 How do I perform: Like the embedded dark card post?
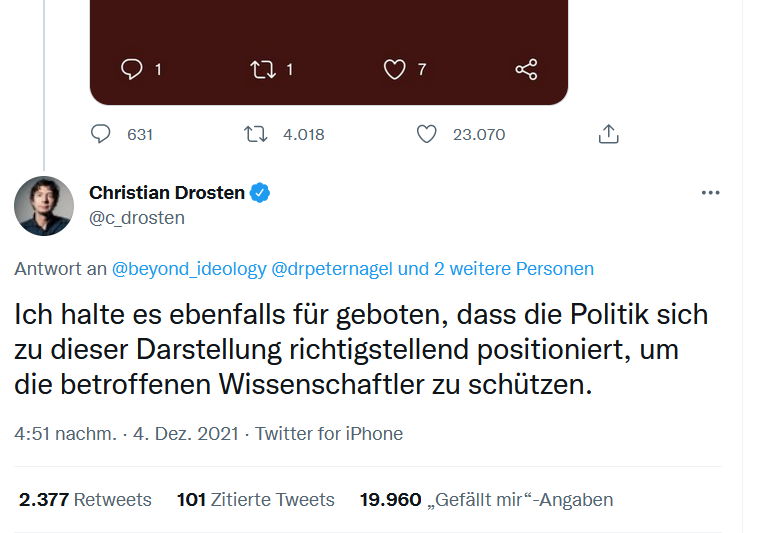point(395,69)
